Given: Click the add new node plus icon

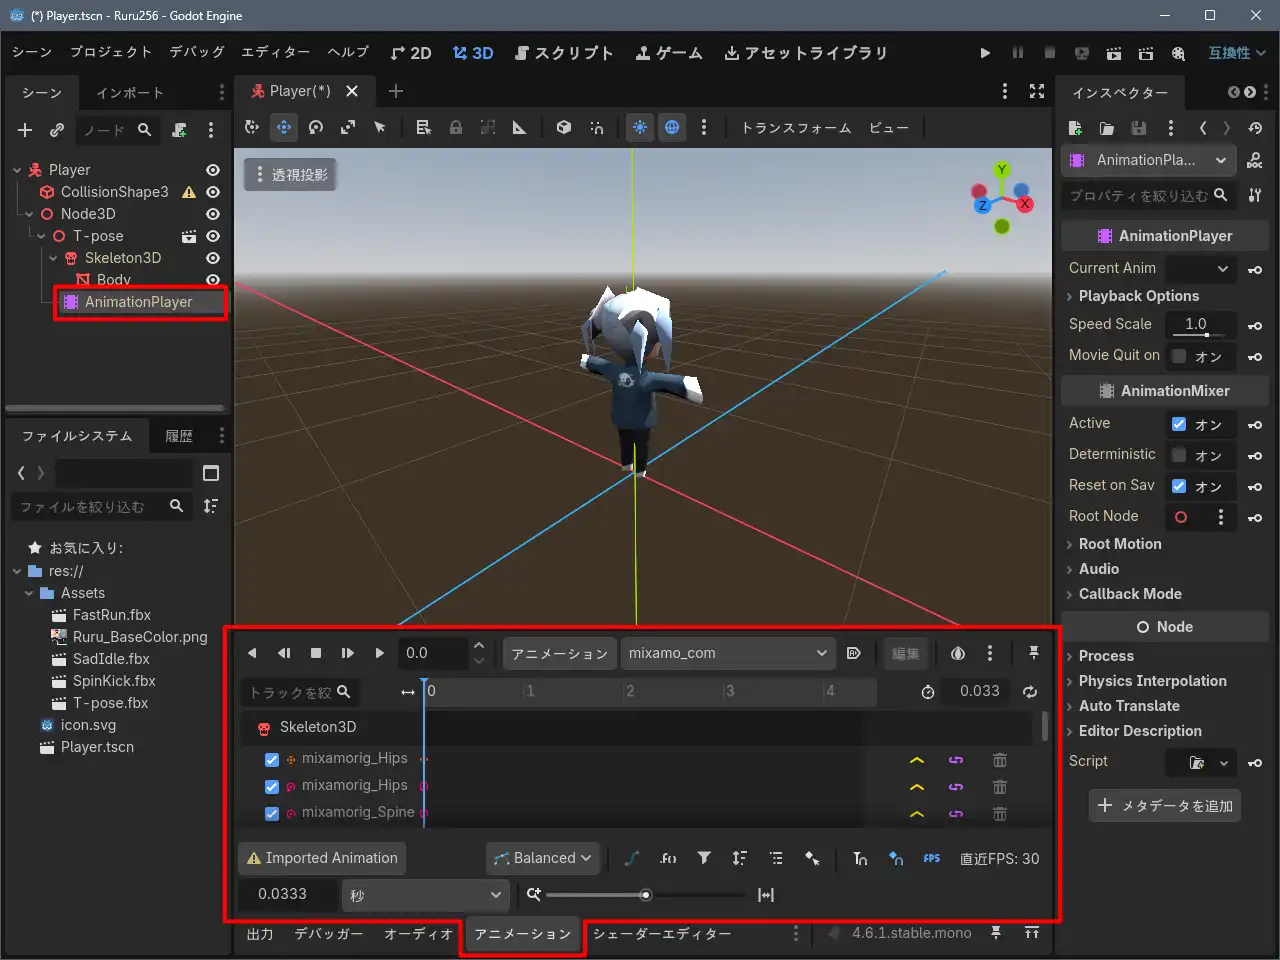Looking at the screenshot, I should [25, 130].
